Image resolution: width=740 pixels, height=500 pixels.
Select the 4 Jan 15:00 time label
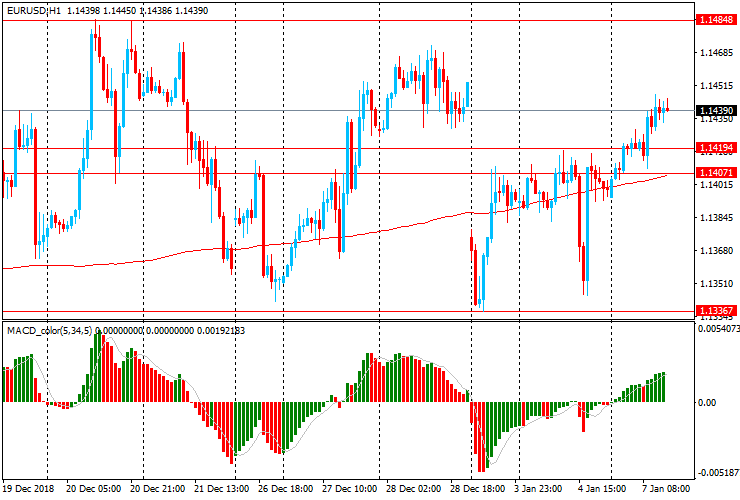pos(602,489)
